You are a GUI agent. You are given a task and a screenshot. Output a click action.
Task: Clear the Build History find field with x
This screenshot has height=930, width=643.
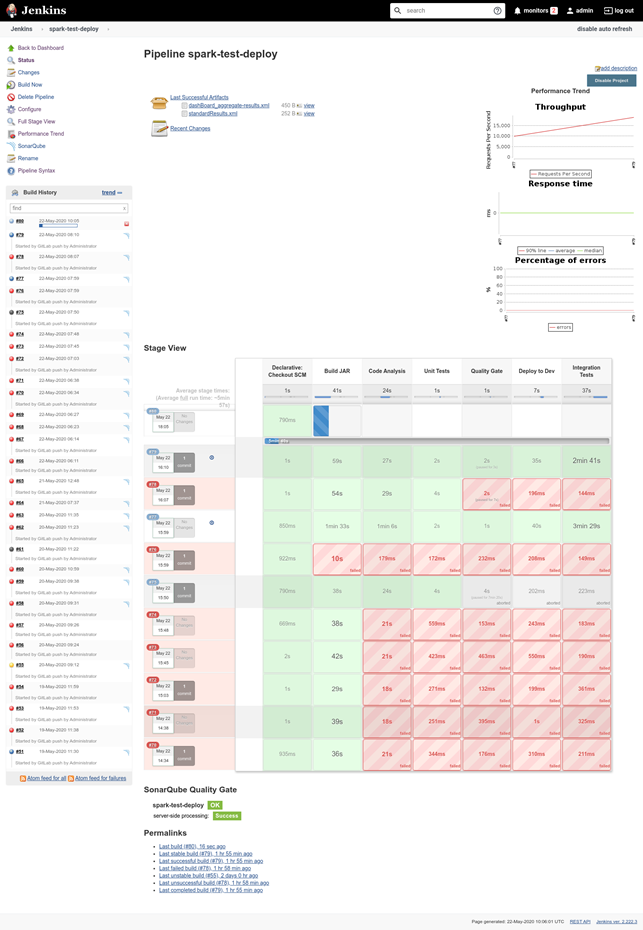(x=124, y=208)
